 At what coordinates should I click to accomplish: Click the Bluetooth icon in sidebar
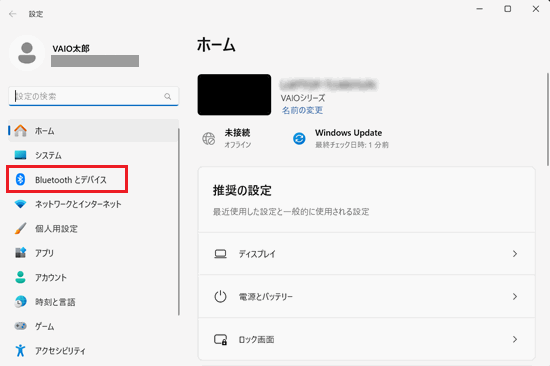click(x=20, y=179)
